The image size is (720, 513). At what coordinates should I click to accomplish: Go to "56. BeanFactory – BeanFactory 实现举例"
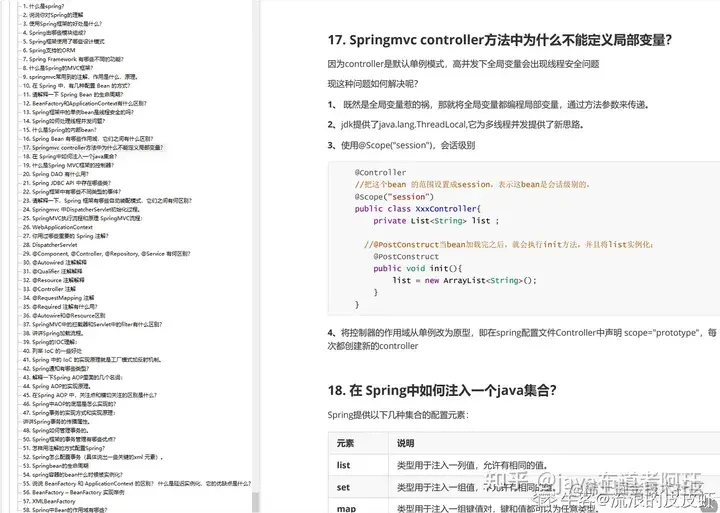[73, 492]
